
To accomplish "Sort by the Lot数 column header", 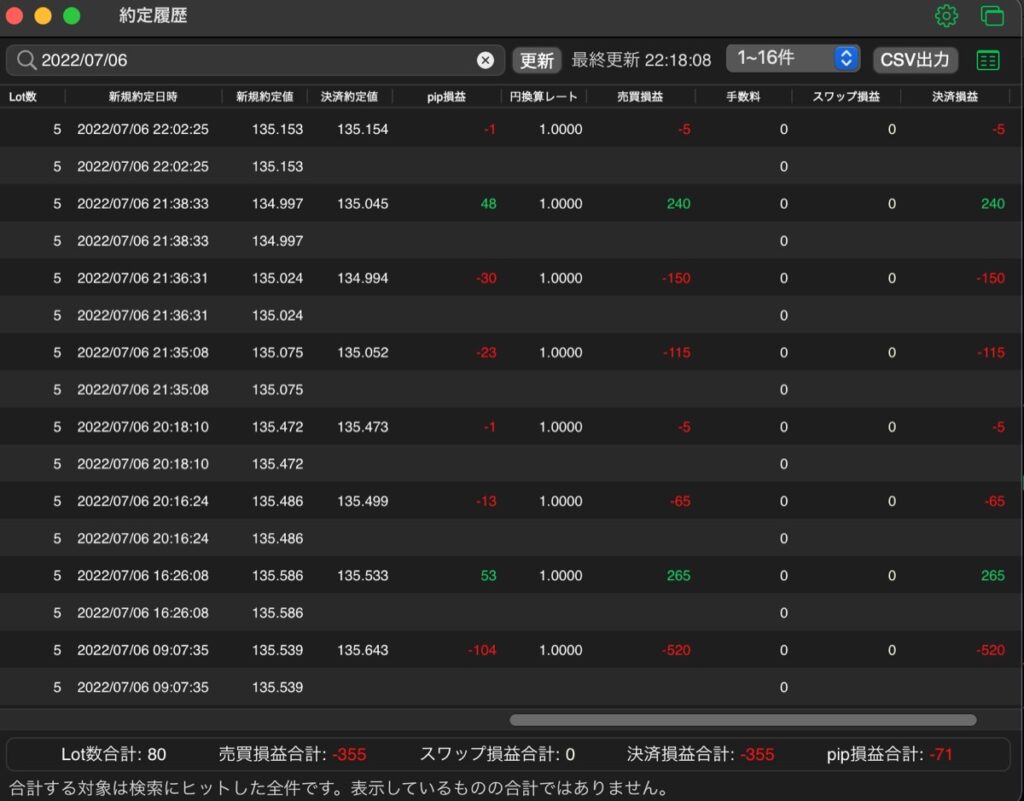I will (23, 97).
